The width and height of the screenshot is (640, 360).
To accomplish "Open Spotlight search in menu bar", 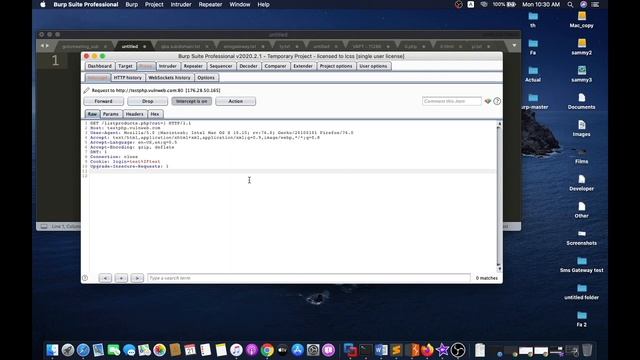I will pyautogui.click(x=570, y=4).
